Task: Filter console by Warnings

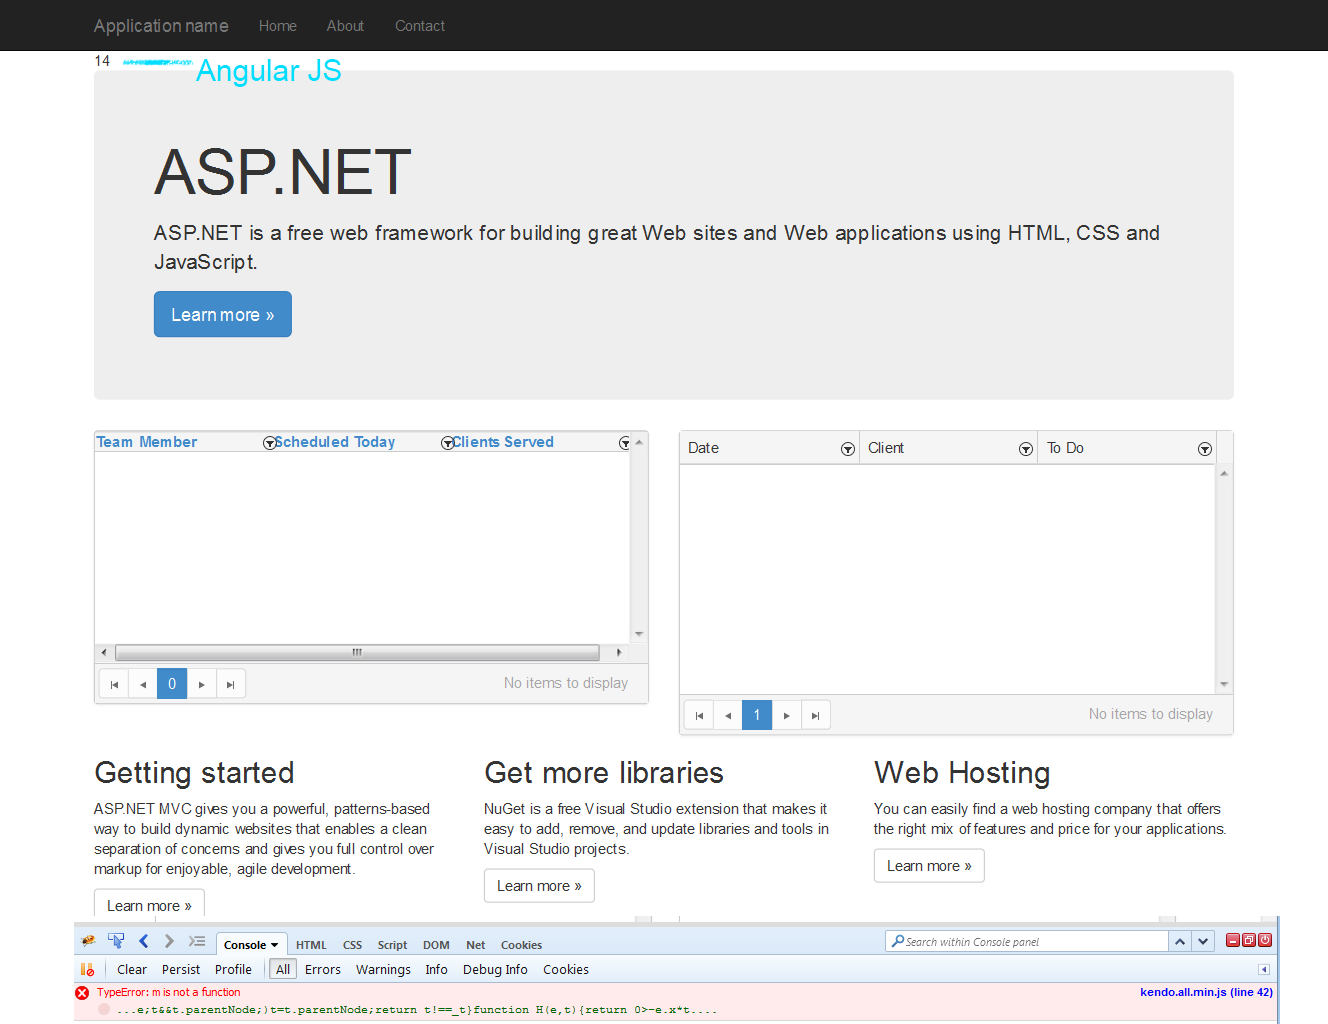Action: (x=383, y=969)
